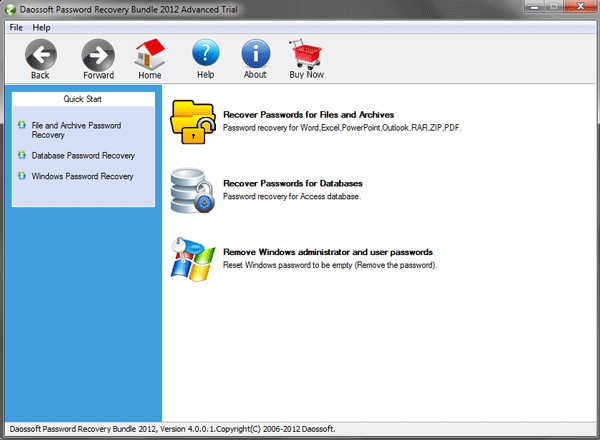Image resolution: width=600 pixels, height=440 pixels.
Task: Click the bullet icon beside Database Password Recovery
Action: point(22,155)
